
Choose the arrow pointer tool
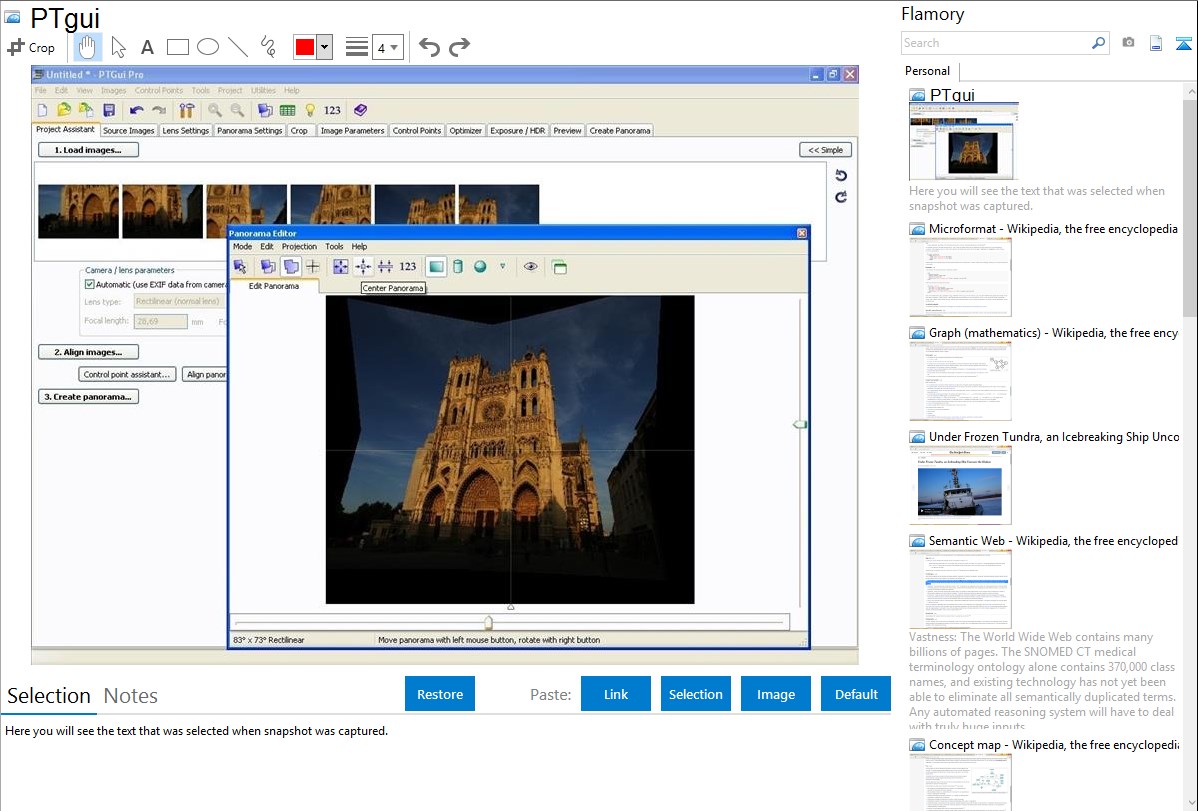point(118,47)
